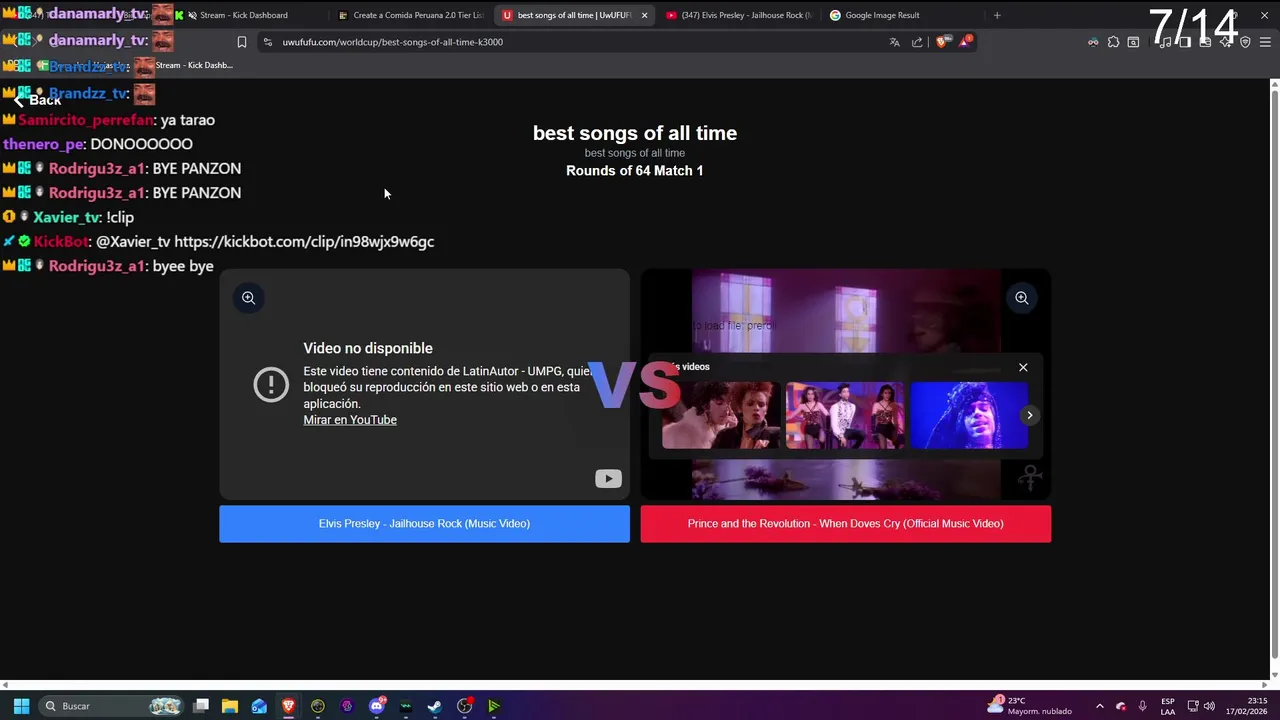
Task: Open Steam from taskbar
Action: 435,706
